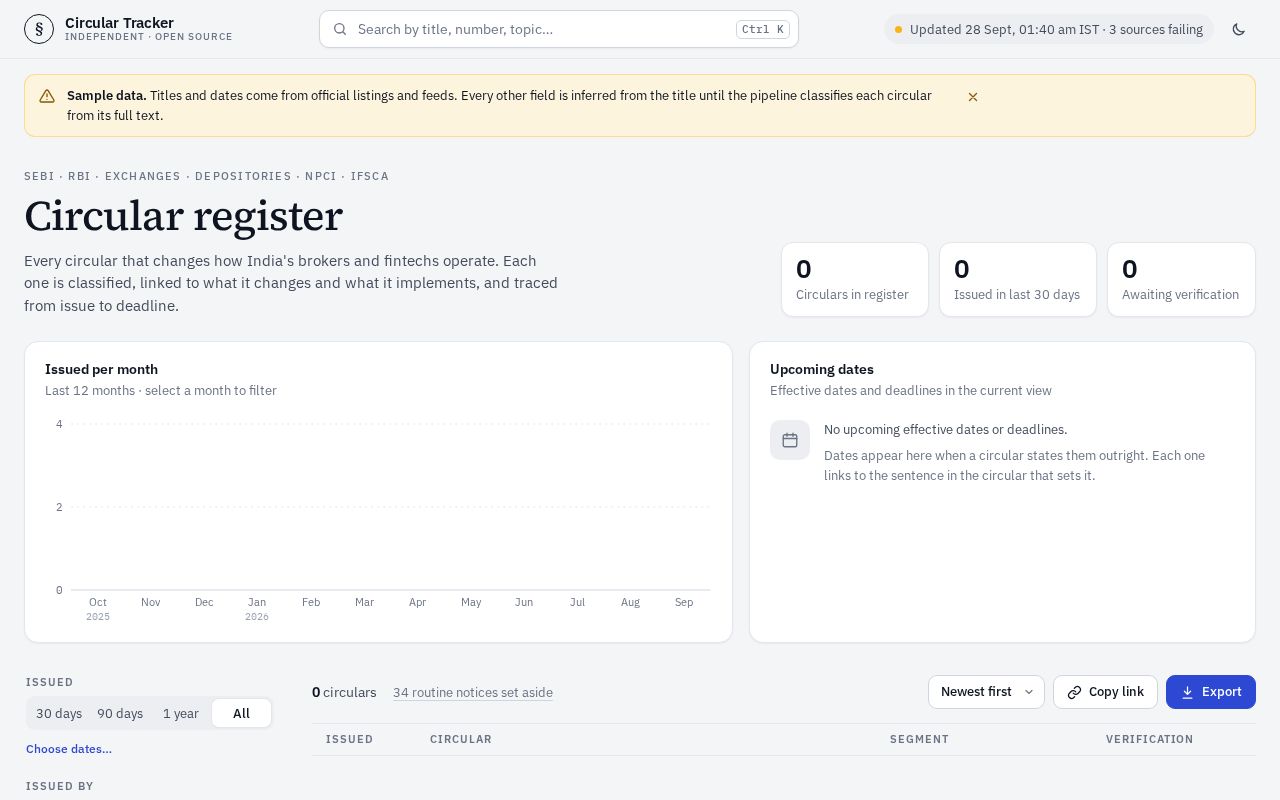Viewport: 1280px width, 800px height.
Task: Click the Copy link button
Action: pos(1105,692)
